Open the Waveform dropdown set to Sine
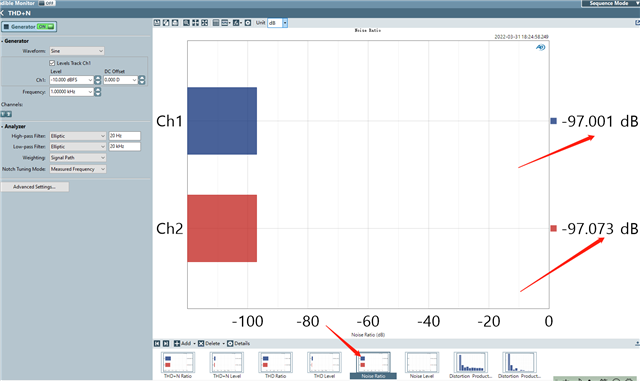 click(x=77, y=51)
